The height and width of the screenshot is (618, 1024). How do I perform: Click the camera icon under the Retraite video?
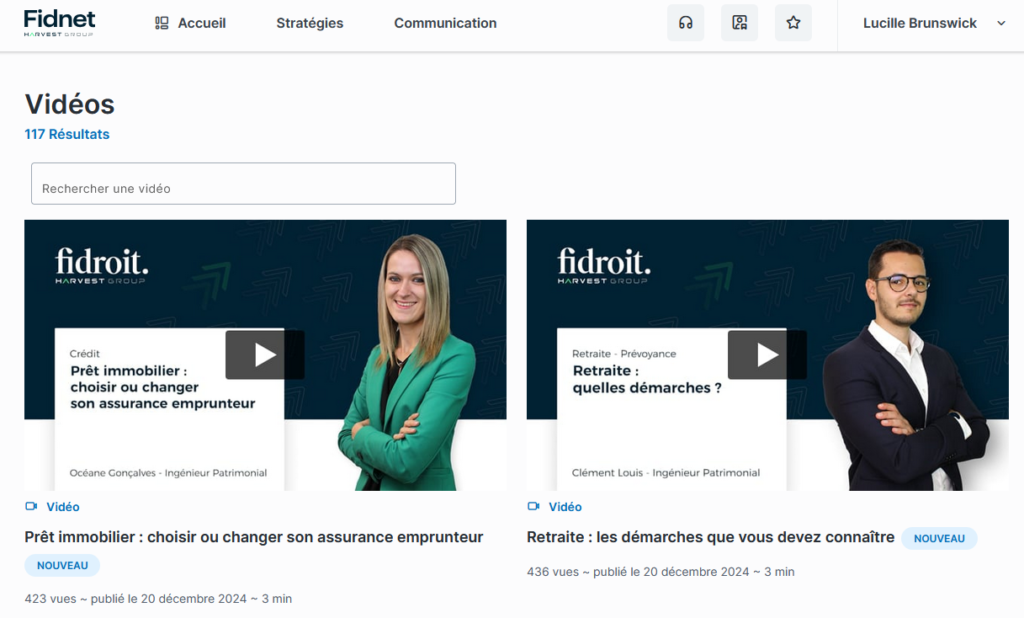click(533, 506)
